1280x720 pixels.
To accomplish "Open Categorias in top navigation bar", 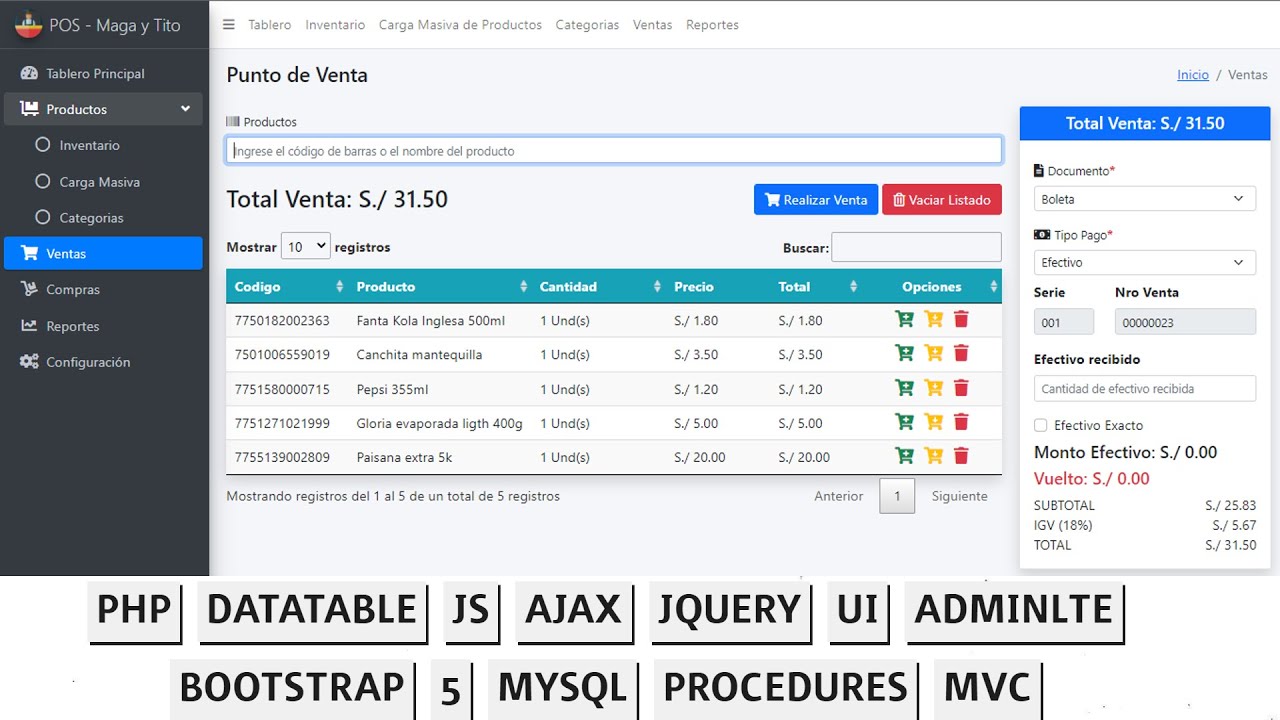I will click(587, 25).
